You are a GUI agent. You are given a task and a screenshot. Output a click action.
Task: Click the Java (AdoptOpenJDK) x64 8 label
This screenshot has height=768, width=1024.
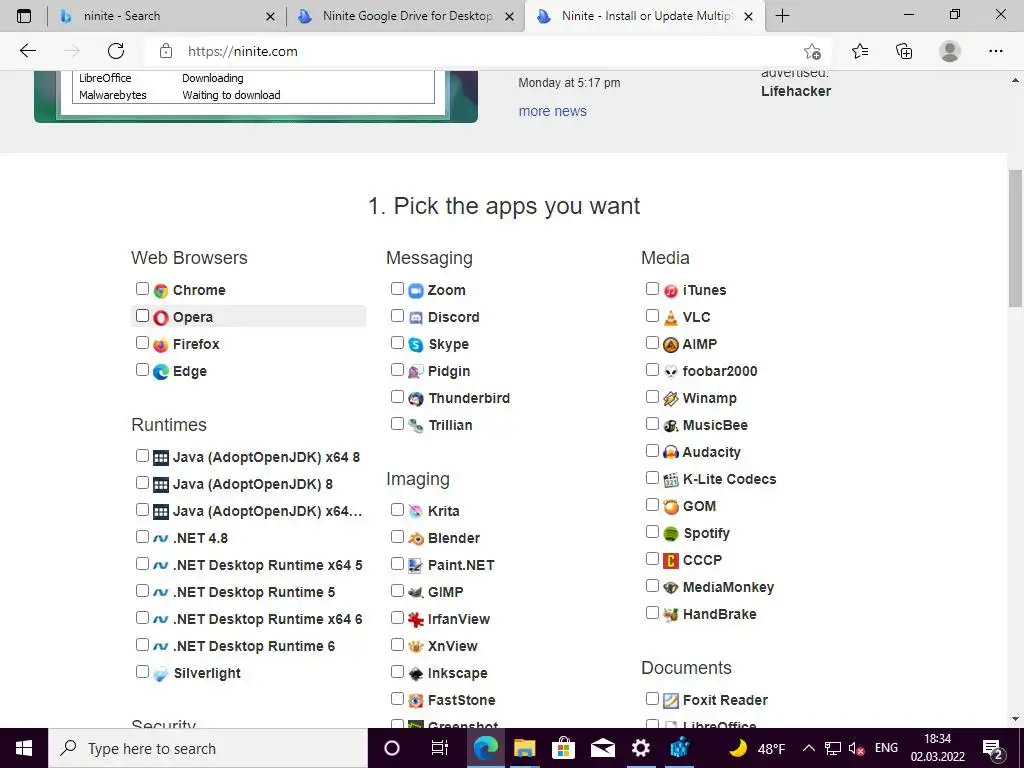266,457
